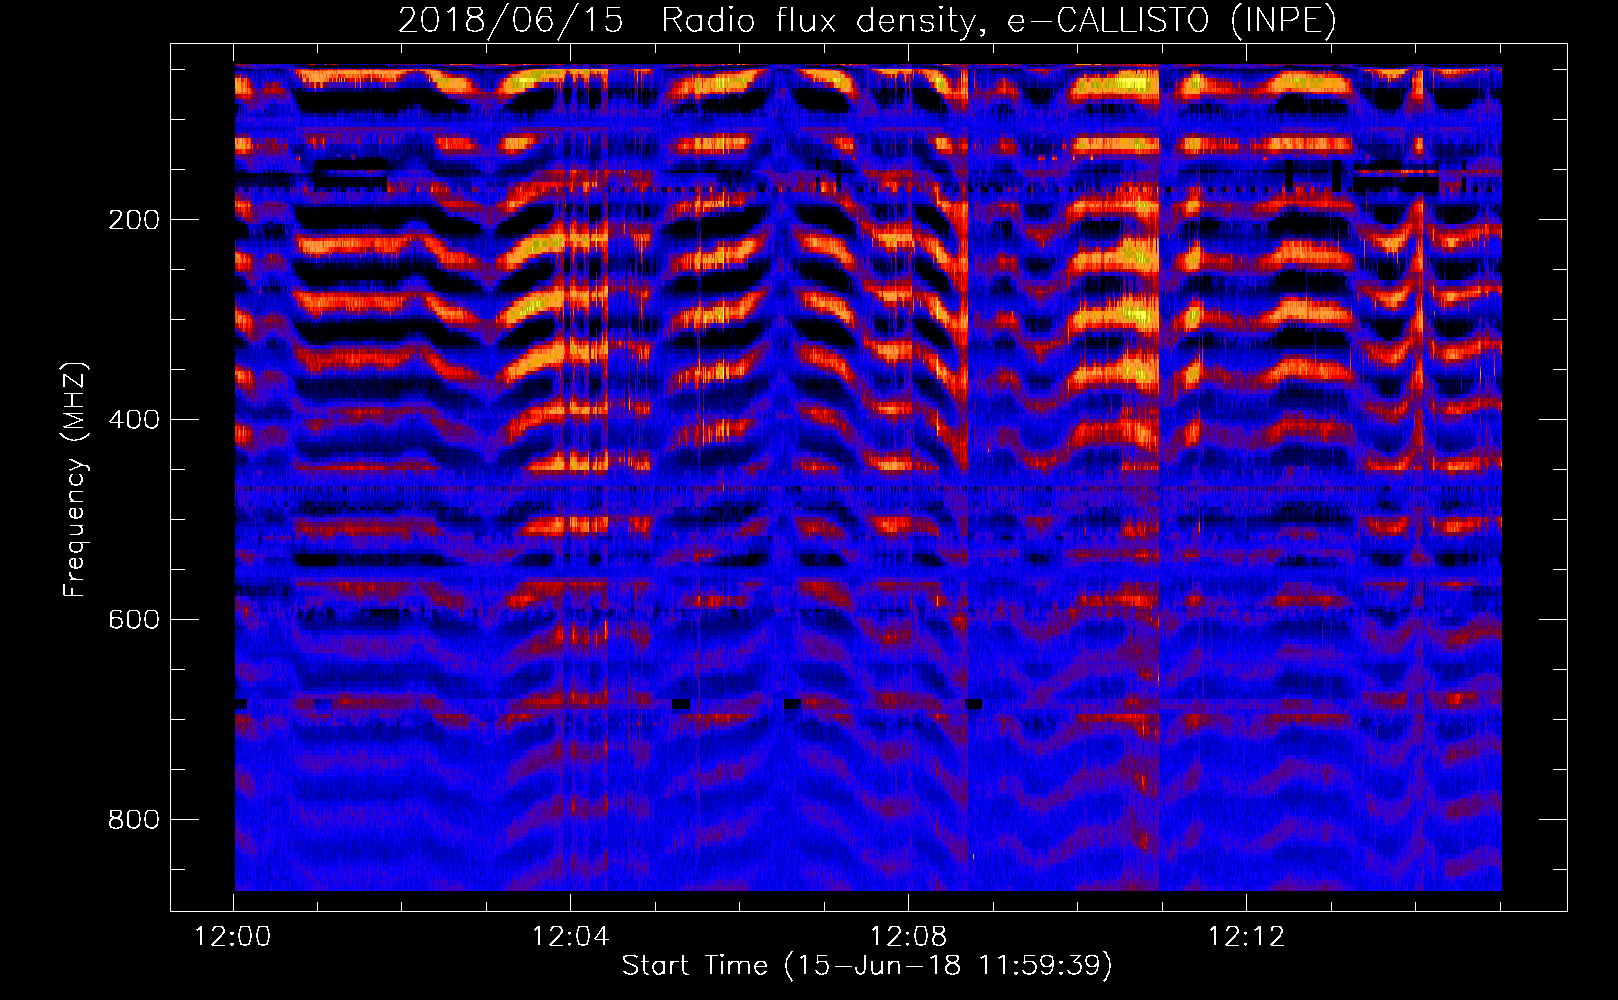Select the 200 frequency tick label

point(134,220)
